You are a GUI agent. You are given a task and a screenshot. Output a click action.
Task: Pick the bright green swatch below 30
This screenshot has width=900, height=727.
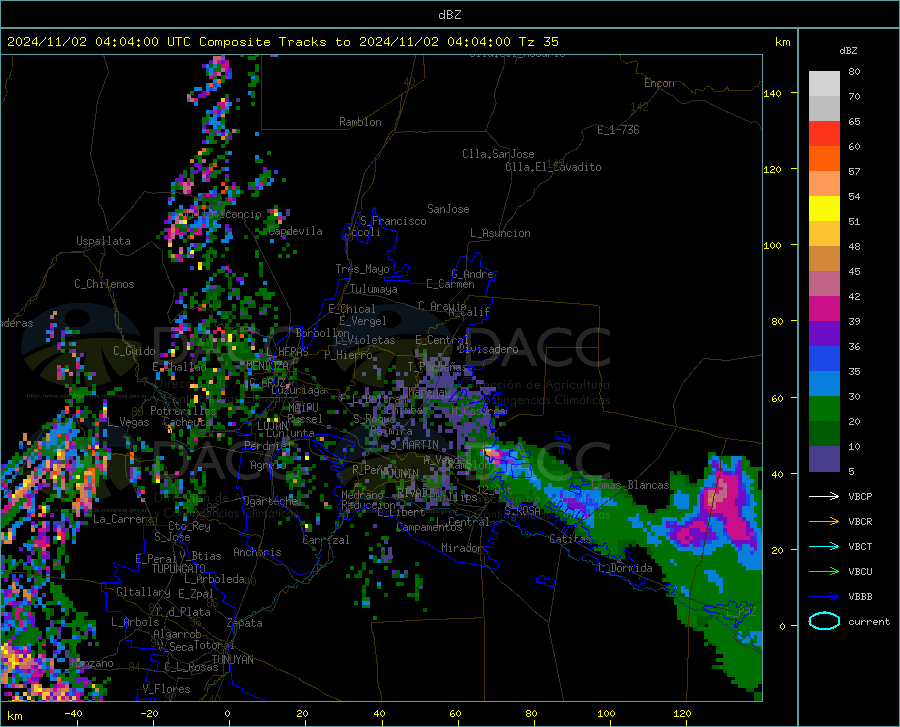pos(824,409)
